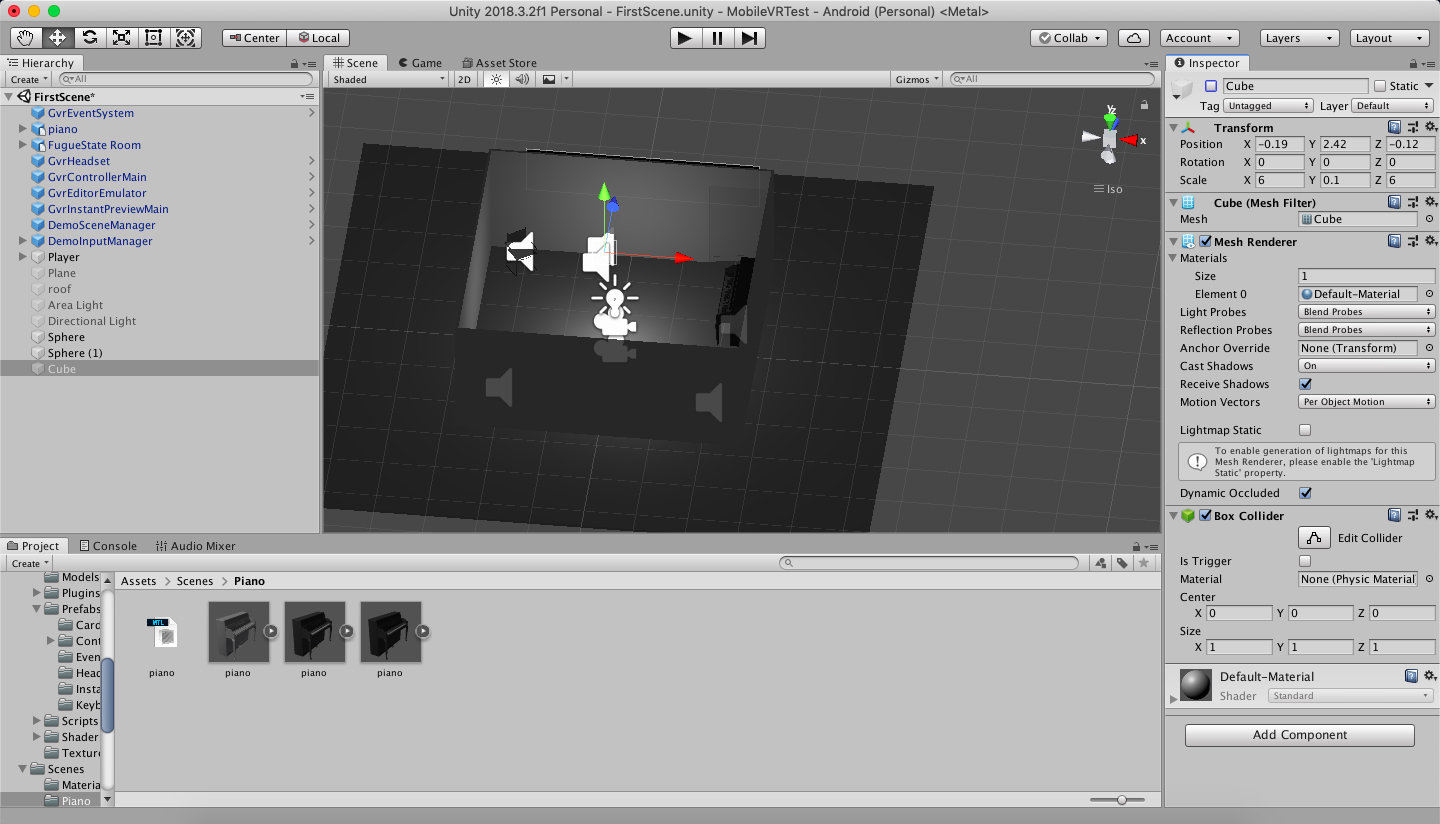Switch to the Game tab

pyautogui.click(x=419, y=63)
